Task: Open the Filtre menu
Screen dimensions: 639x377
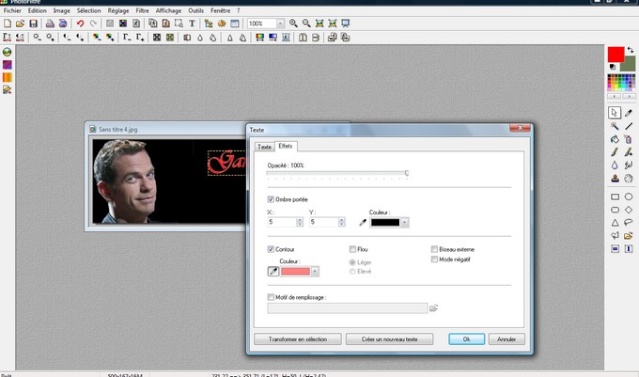Action: click(x=142, y=11)
